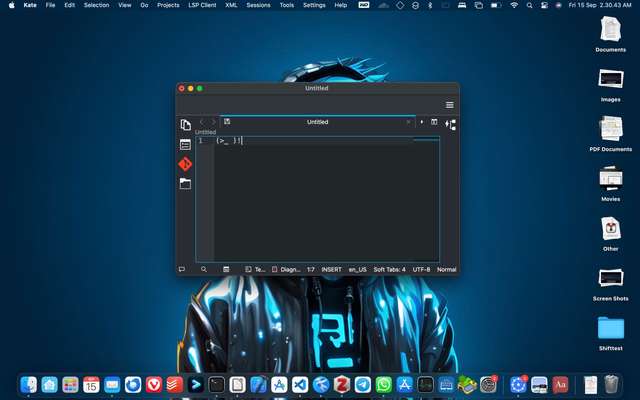Image resolution: width=640 pixels, height=400 pixels.
Task: Open the Documents sidebar panel icon
Action: click(185, 124)
